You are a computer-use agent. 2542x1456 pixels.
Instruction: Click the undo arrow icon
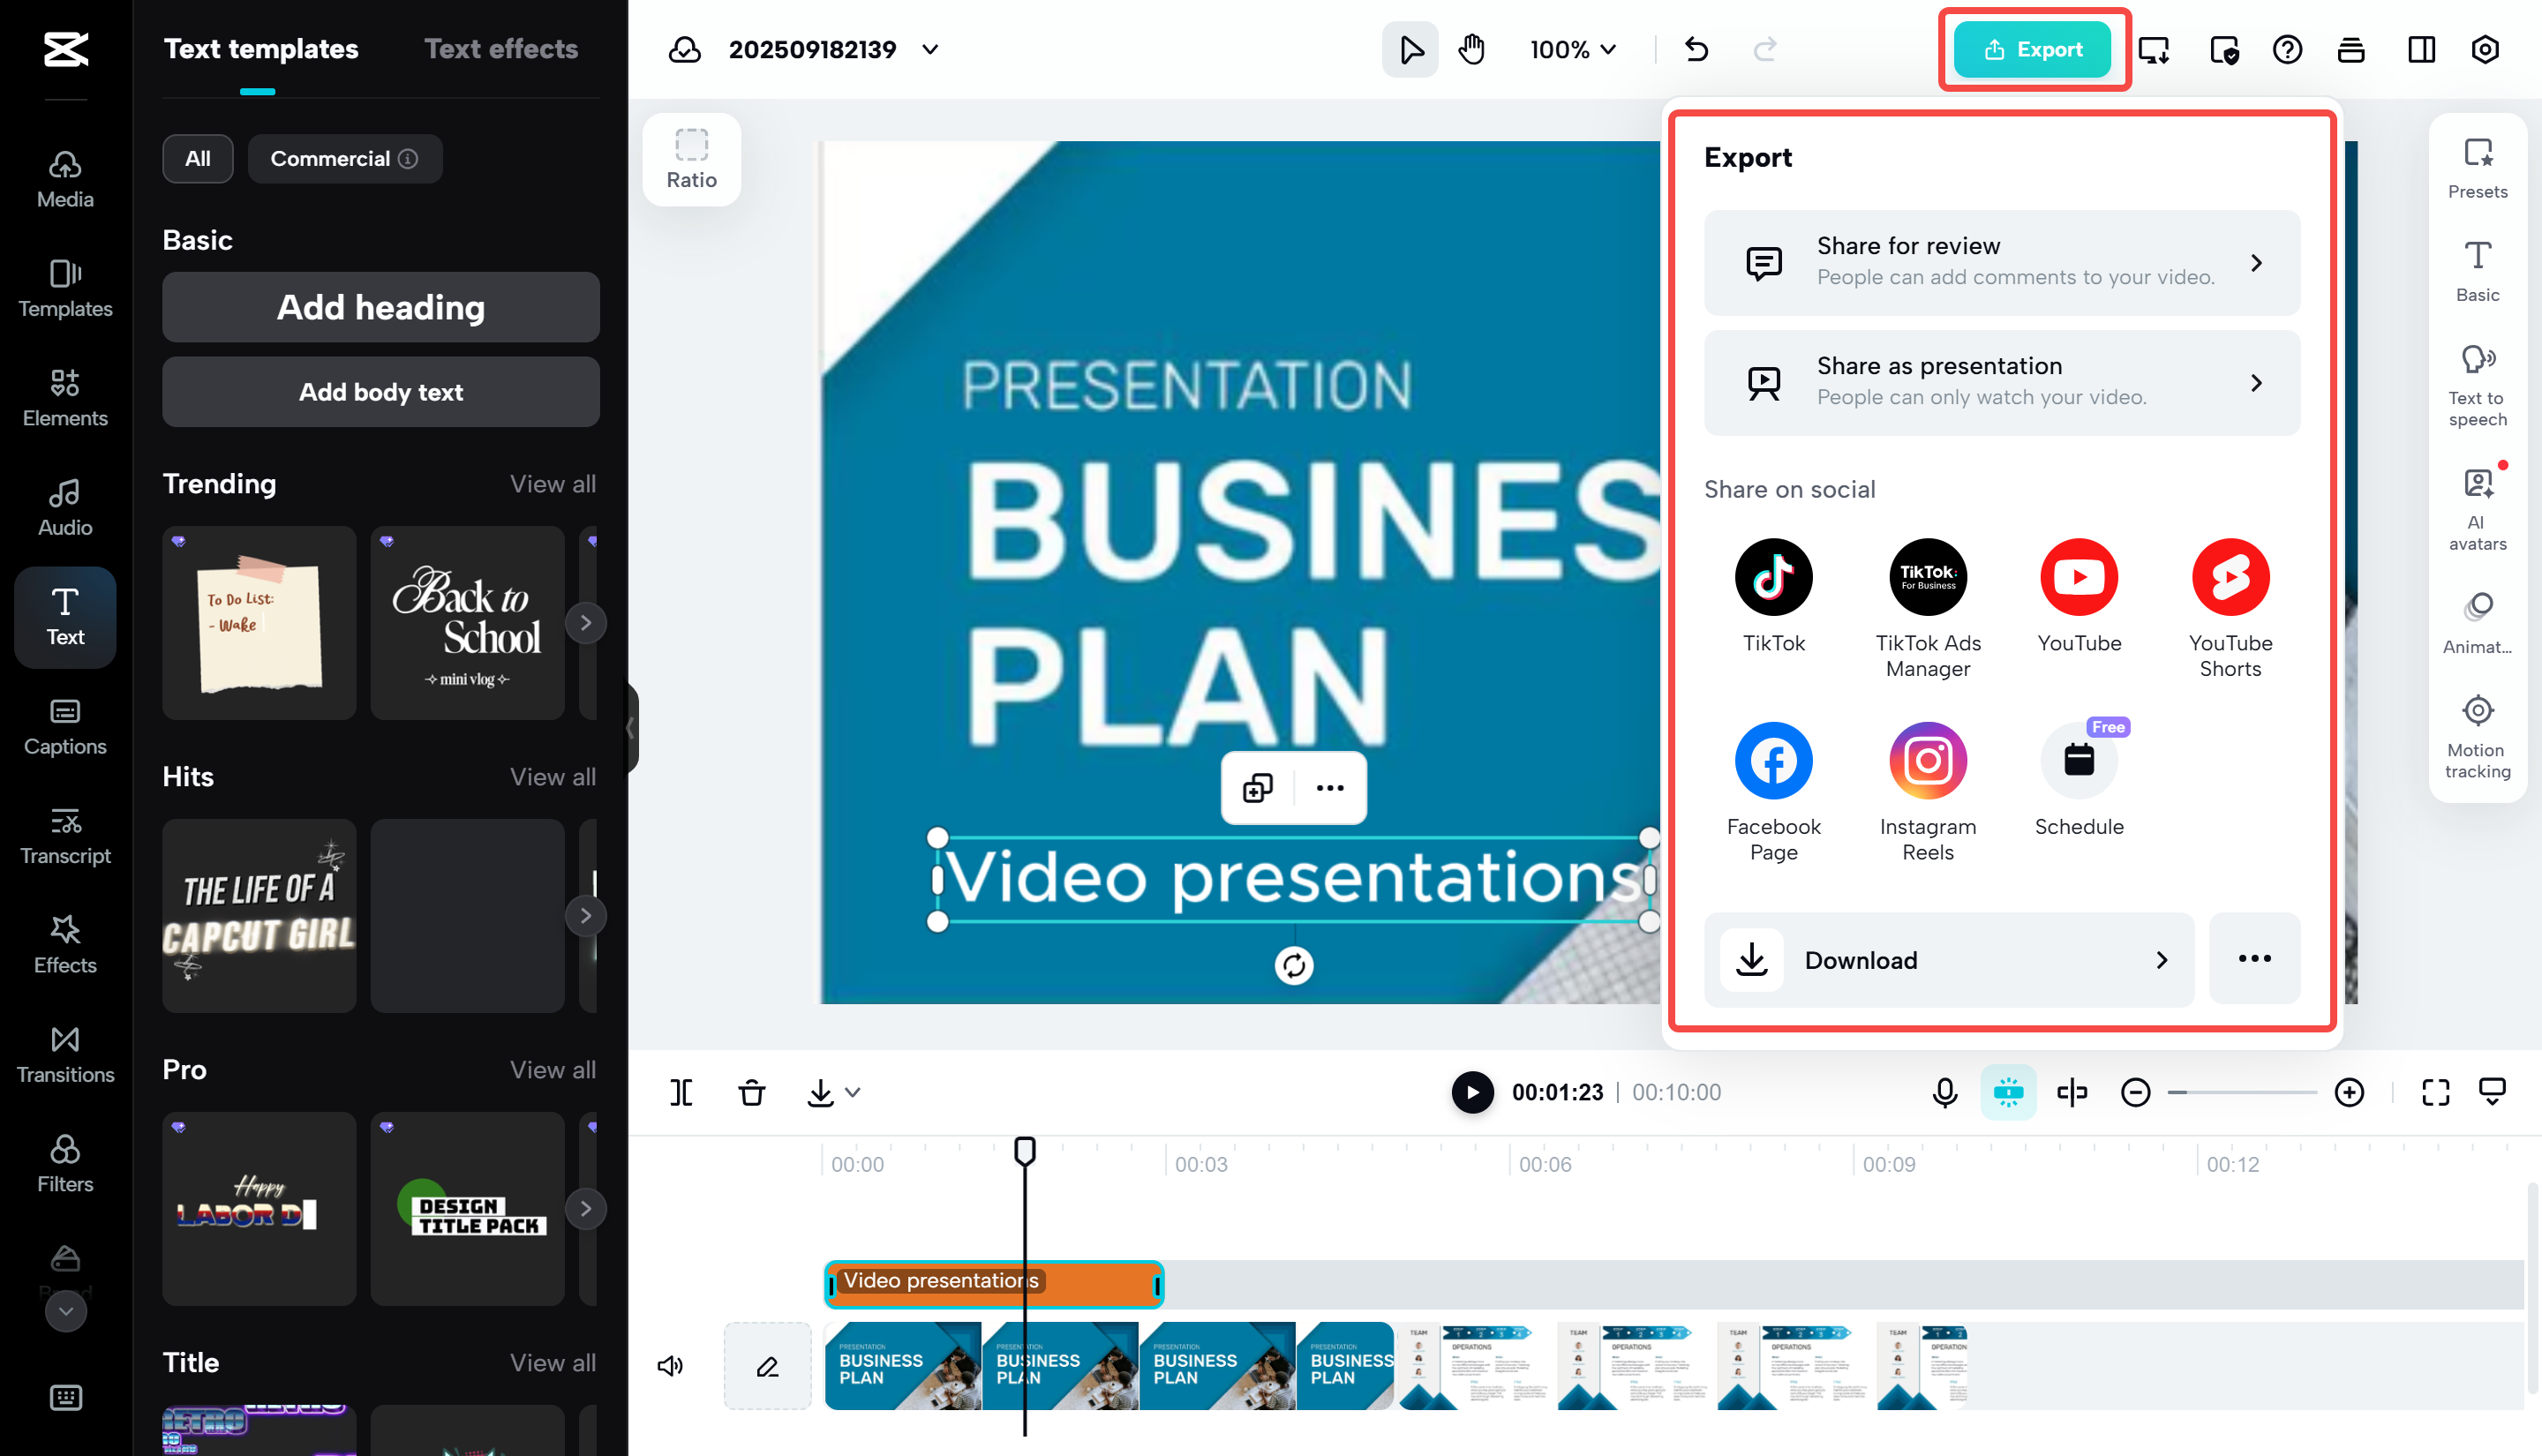(x=1696, y=49)
